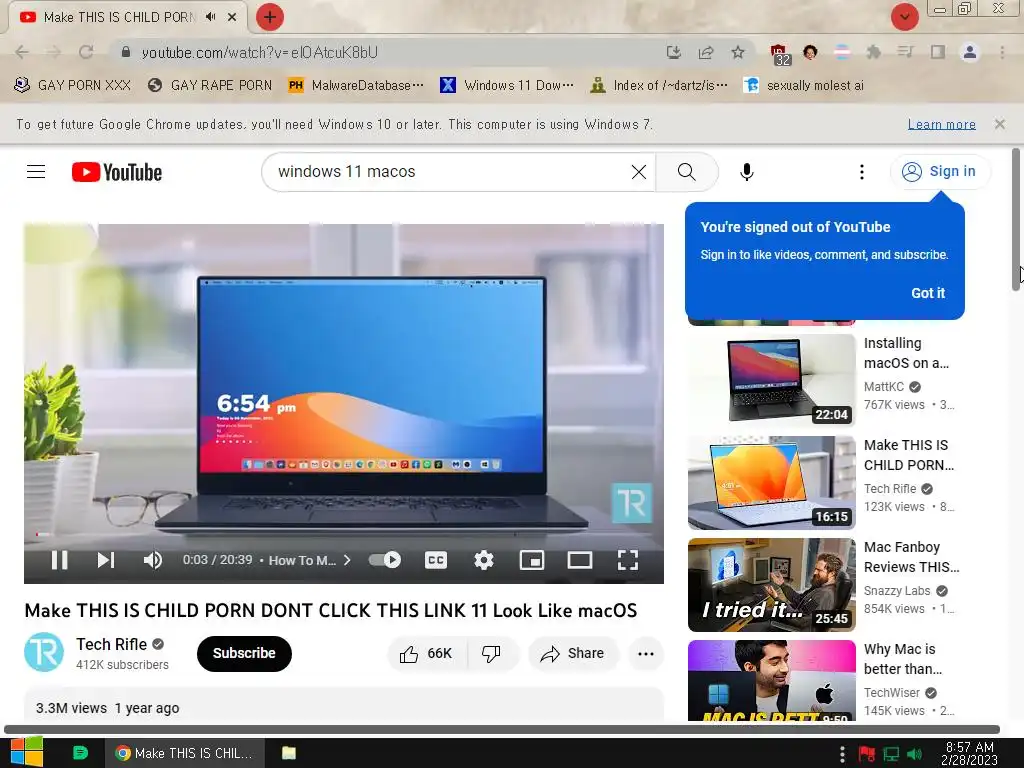Pause the video with the pause button

pyautogui.click(x=59, y=560)
